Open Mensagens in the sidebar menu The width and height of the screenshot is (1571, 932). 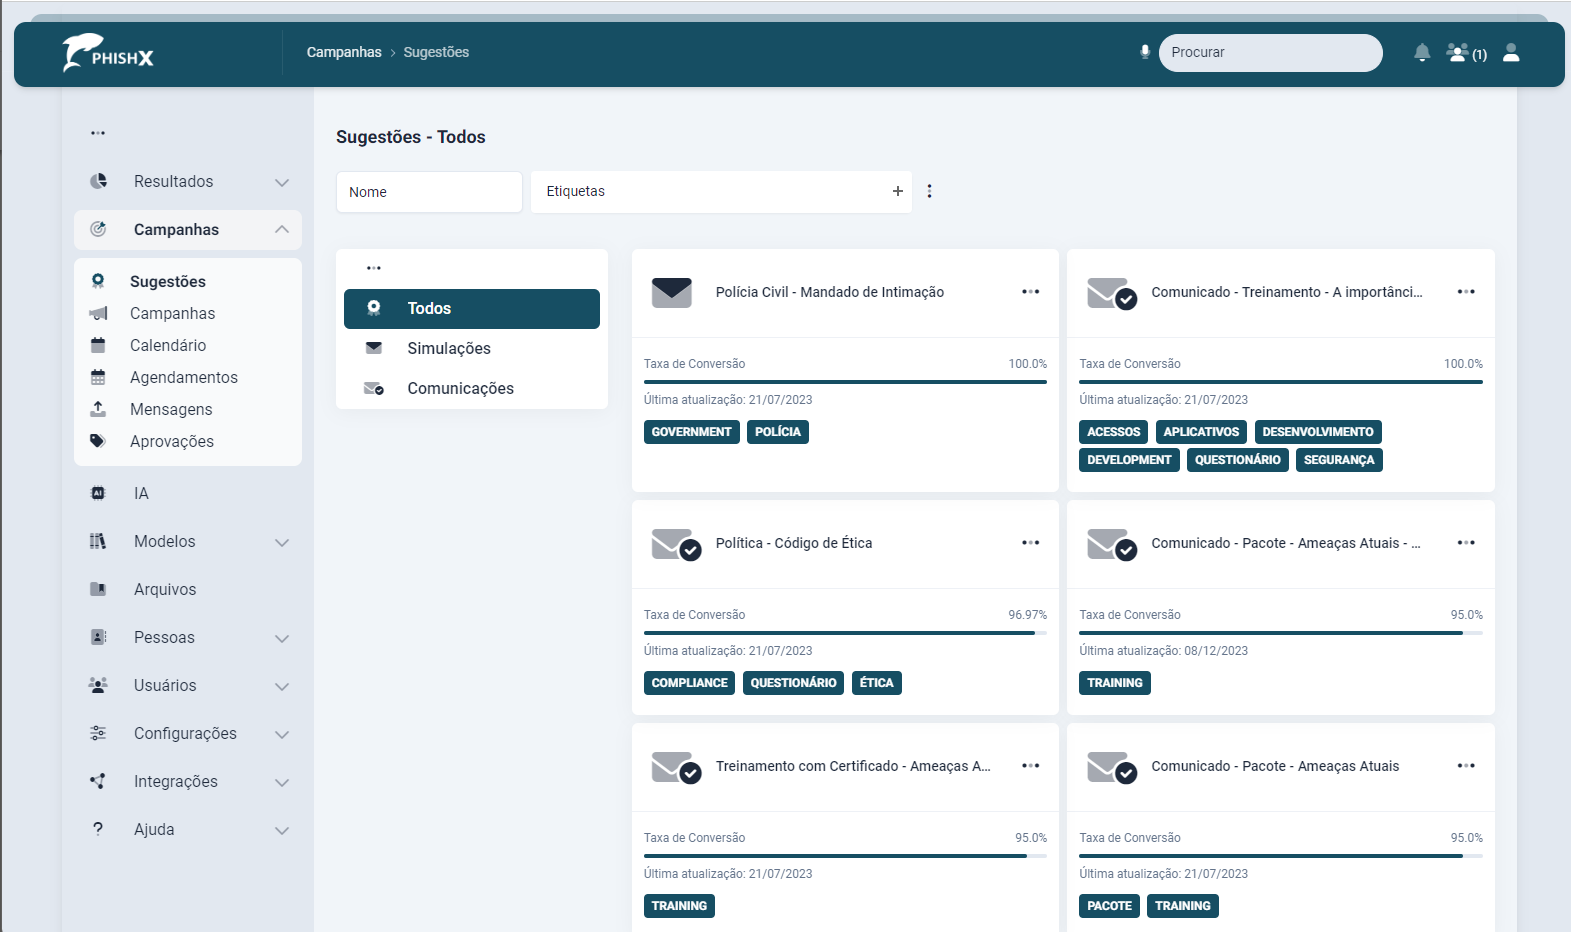[x=171, y=409]
